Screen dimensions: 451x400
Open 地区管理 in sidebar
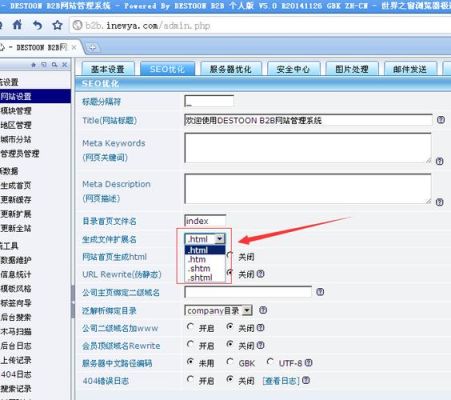(16, 125)
